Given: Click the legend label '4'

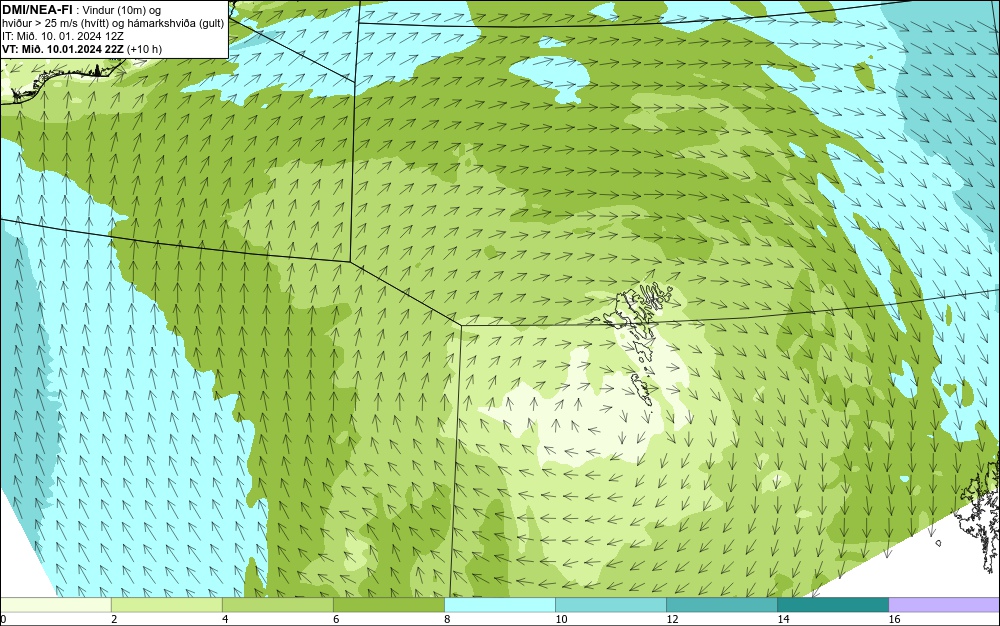Looking at the screenshot, I should pyautogui.click(x=225, y=619).
